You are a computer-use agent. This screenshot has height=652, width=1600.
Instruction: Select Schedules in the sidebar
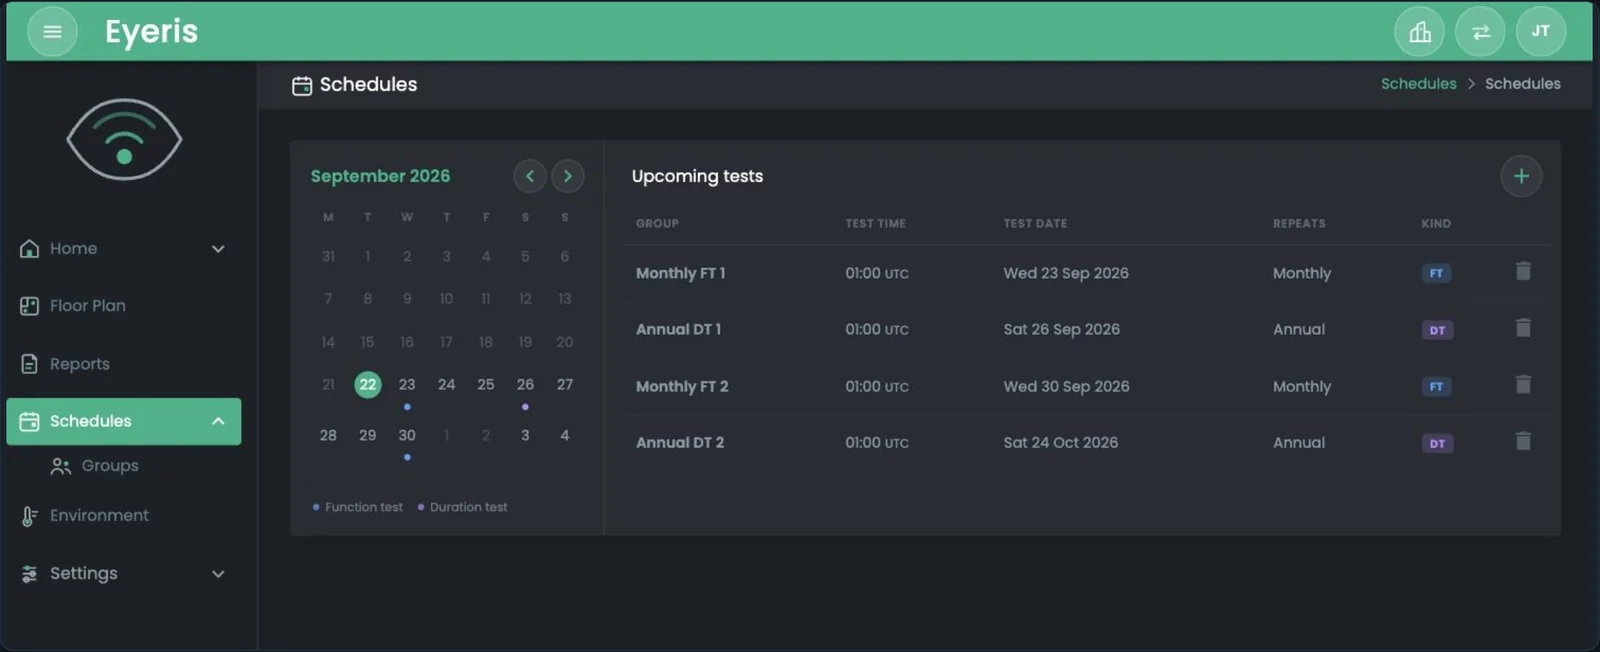[x=124, y=421]
